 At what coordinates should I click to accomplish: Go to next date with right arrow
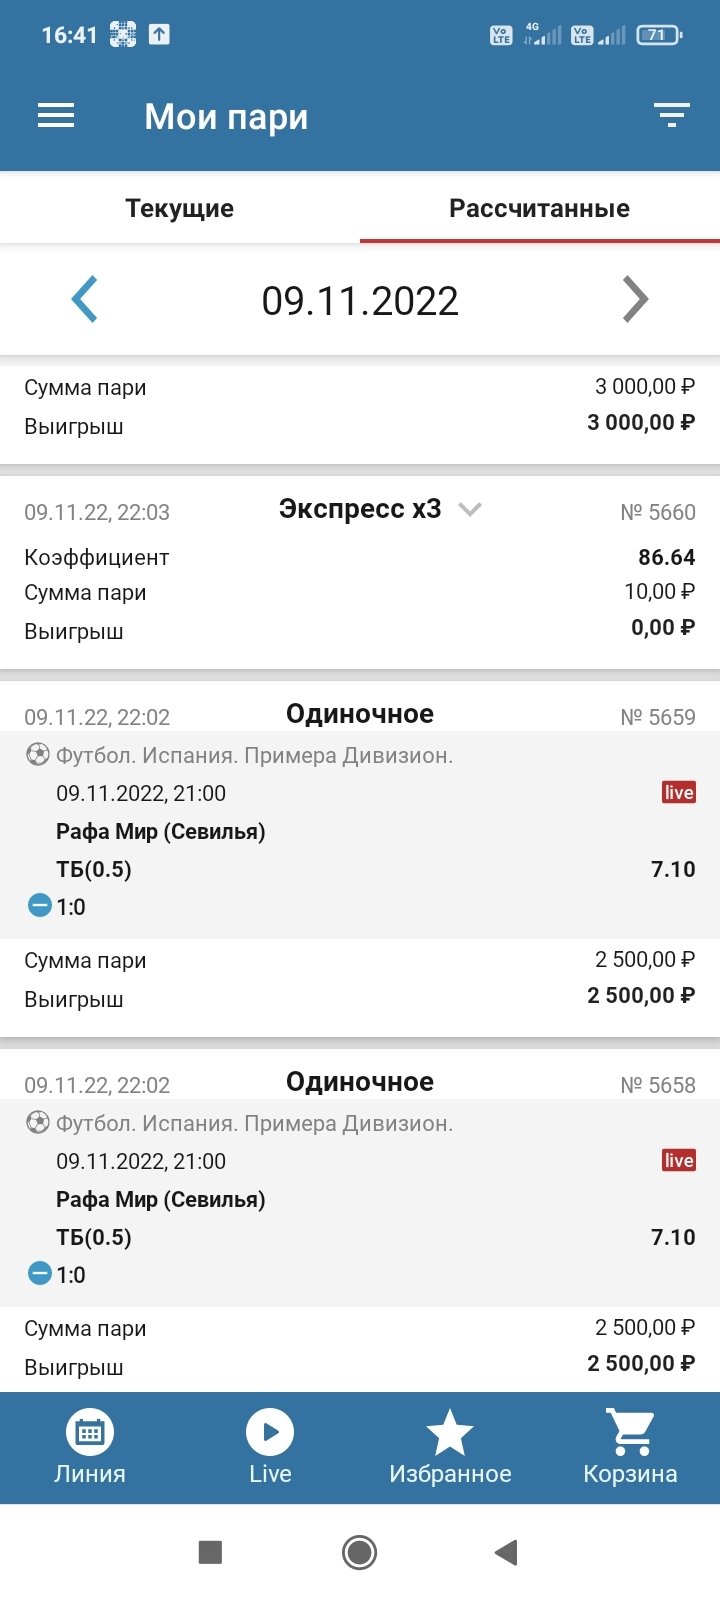(635, 300)
